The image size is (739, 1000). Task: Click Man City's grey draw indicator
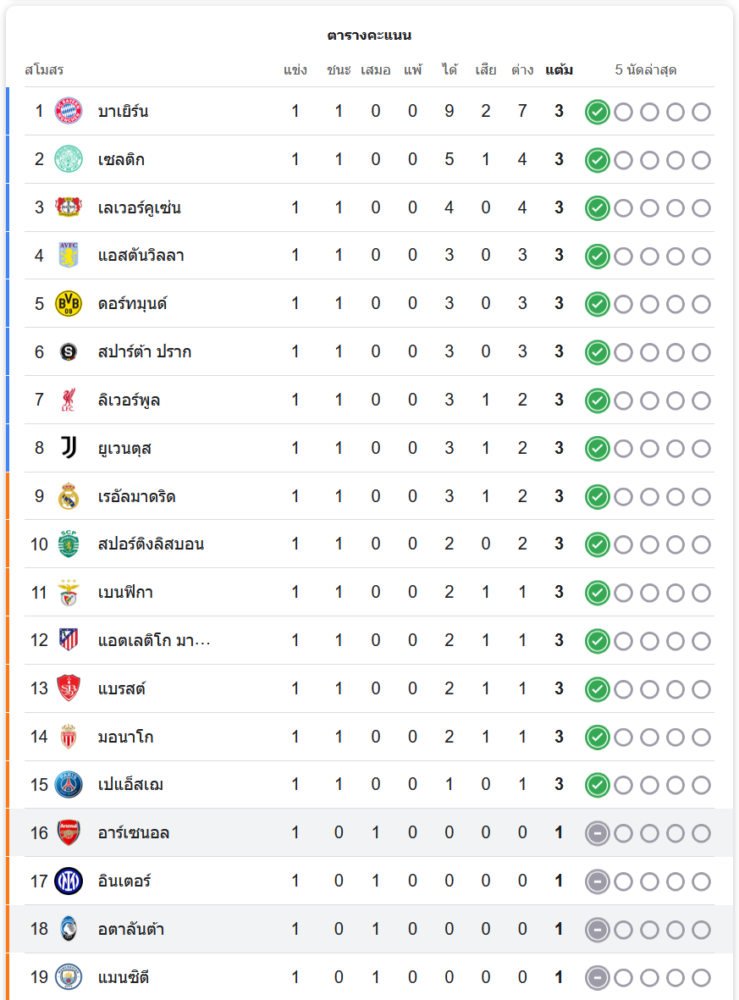[x=597, y=977]
